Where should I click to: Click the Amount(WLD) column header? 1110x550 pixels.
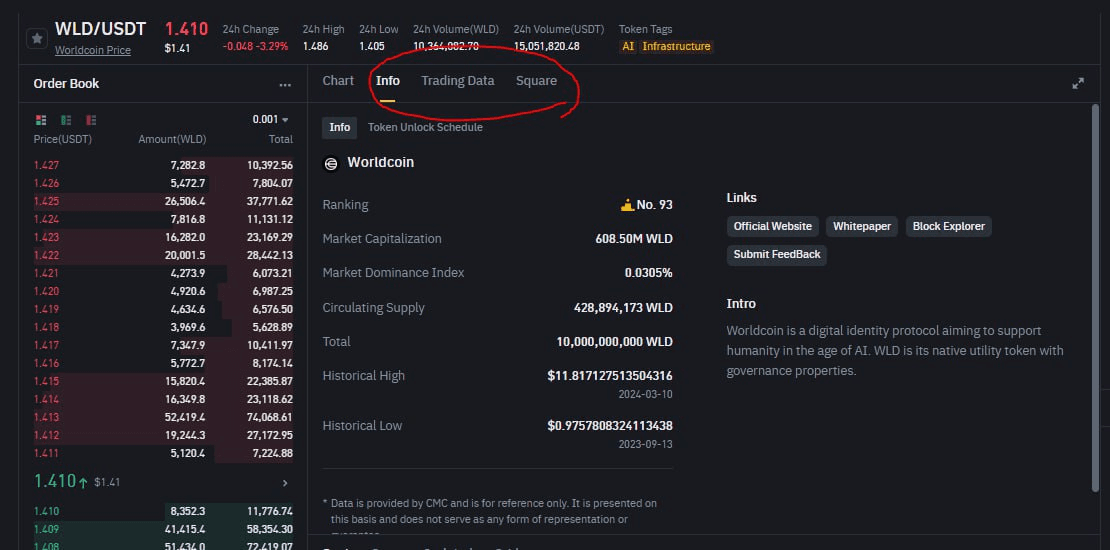click(x=172, y=139)
